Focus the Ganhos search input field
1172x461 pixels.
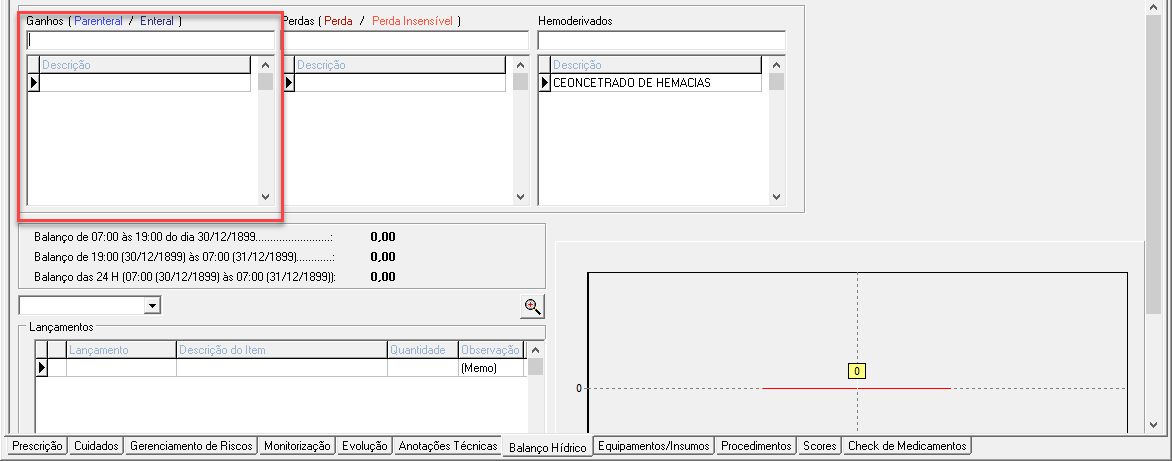click(x=150, y=40)
